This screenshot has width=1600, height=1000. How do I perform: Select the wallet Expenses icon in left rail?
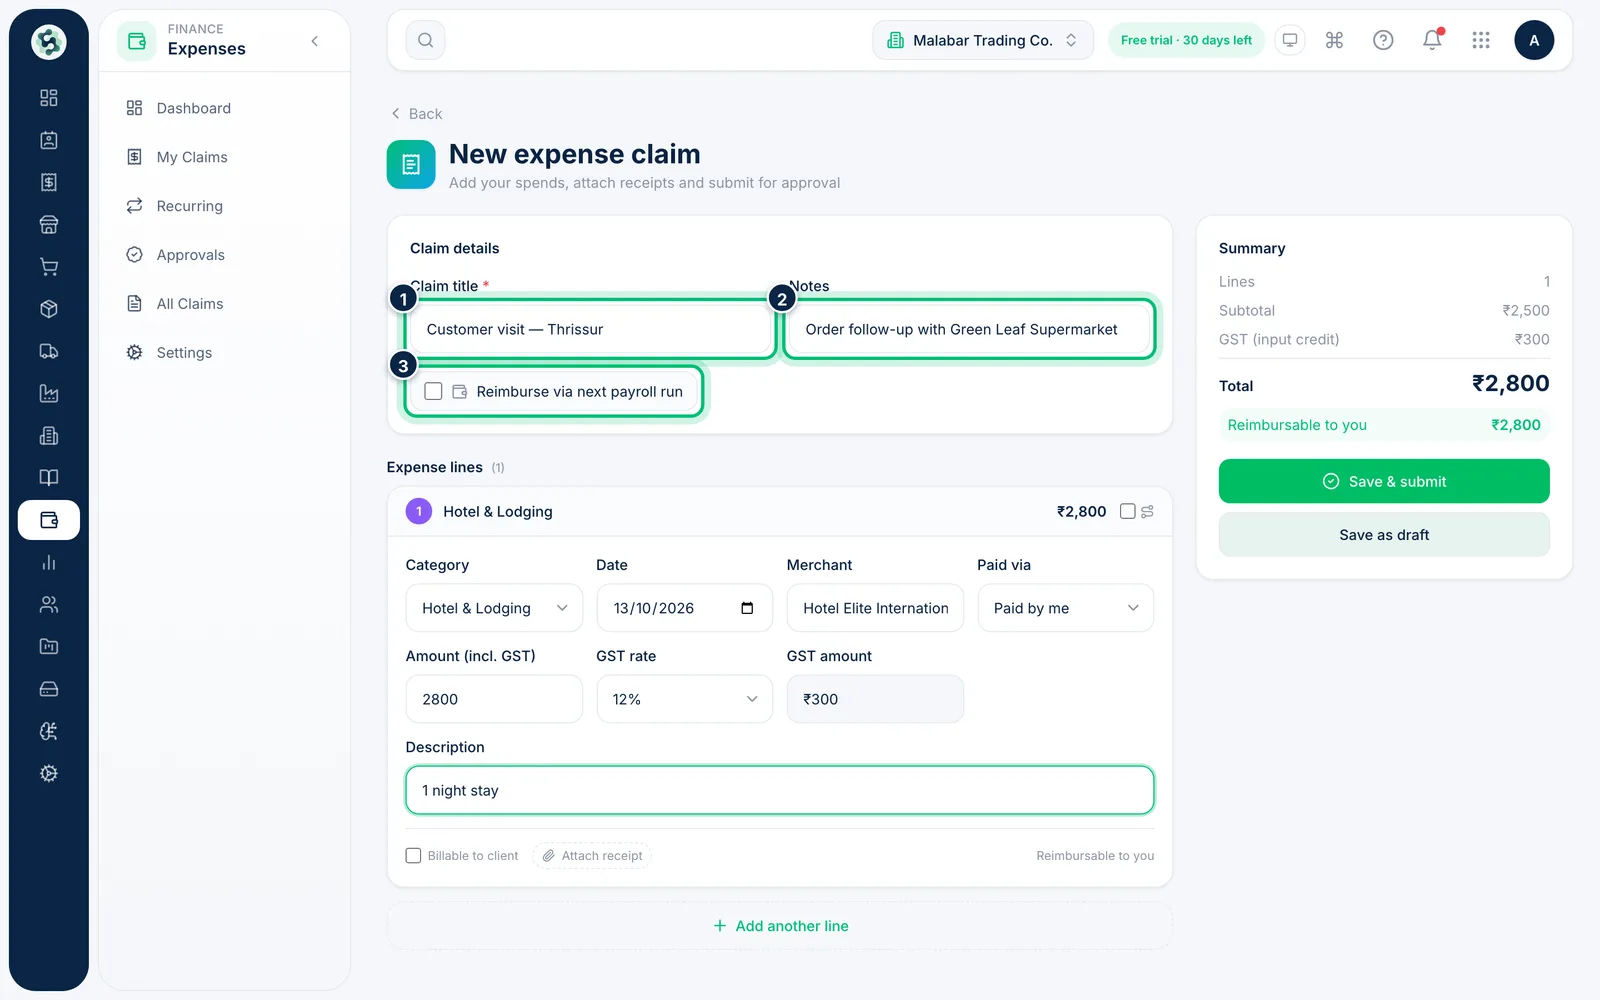pos(49,520)
